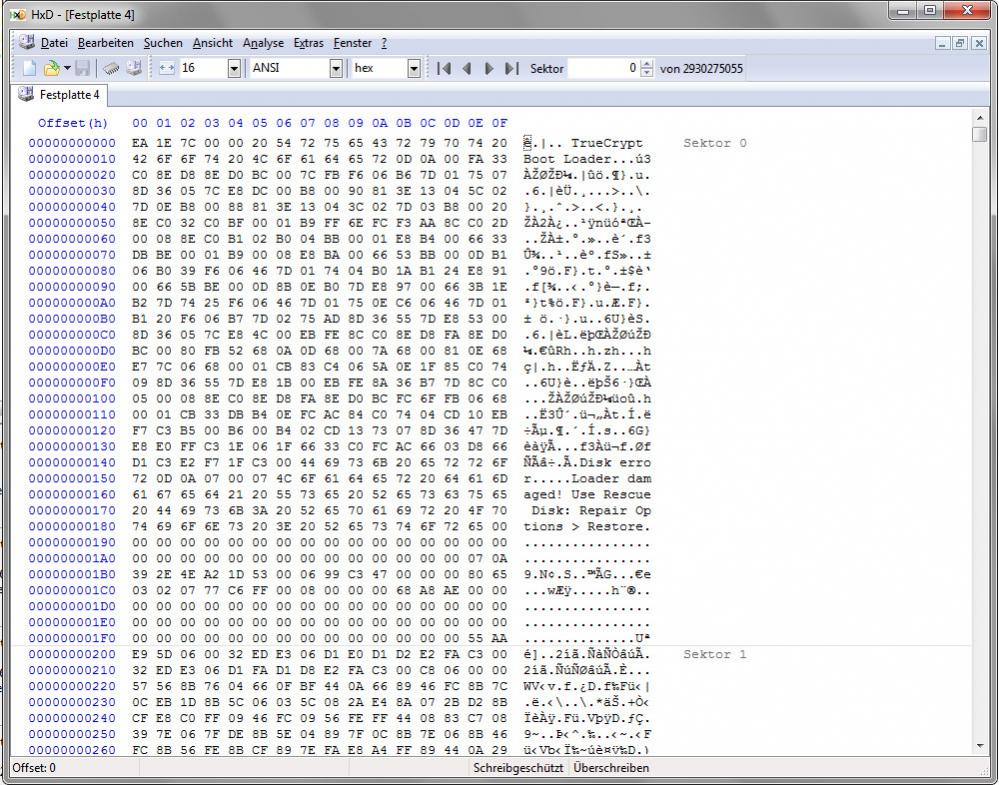Click offset row 00000000000

tap(72, 143)
